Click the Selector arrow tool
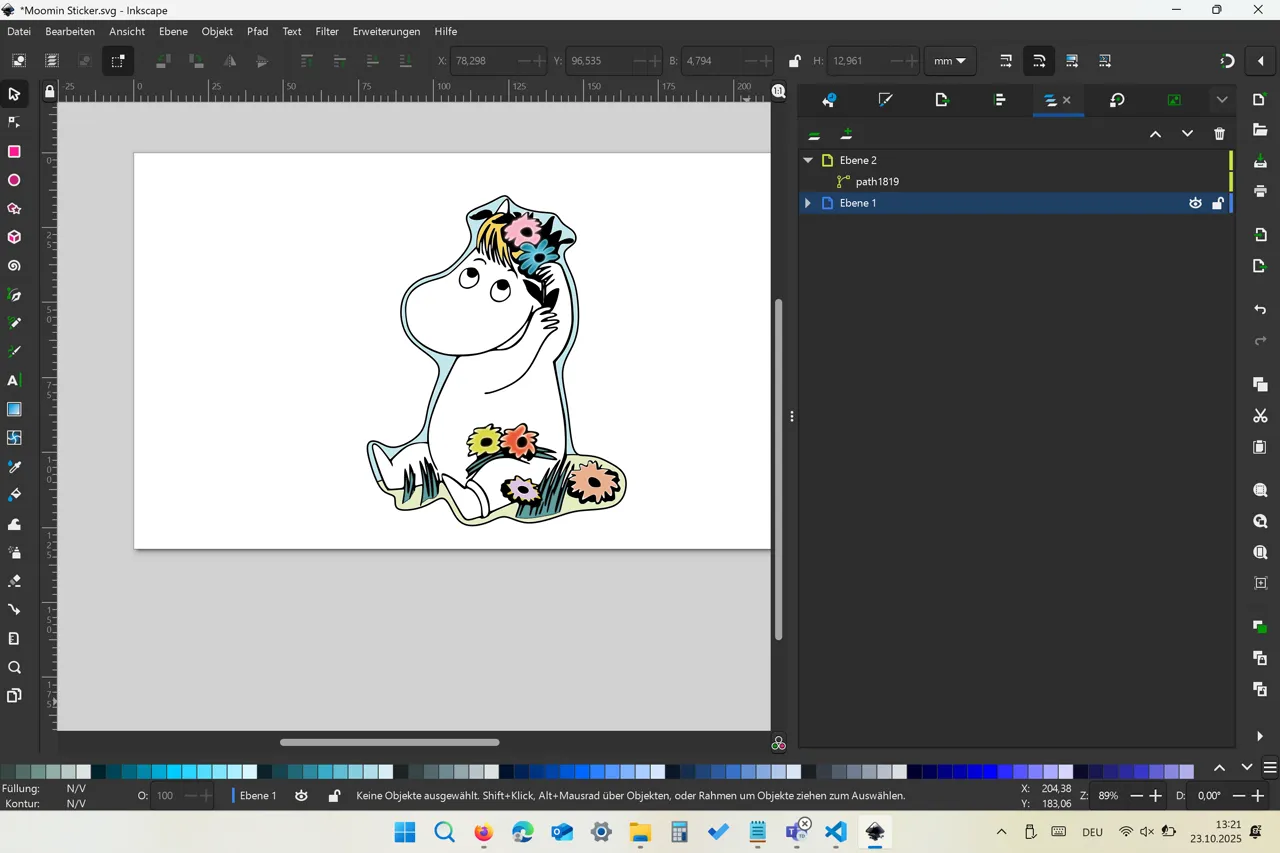1280x853 pixels. coord(14,94)
